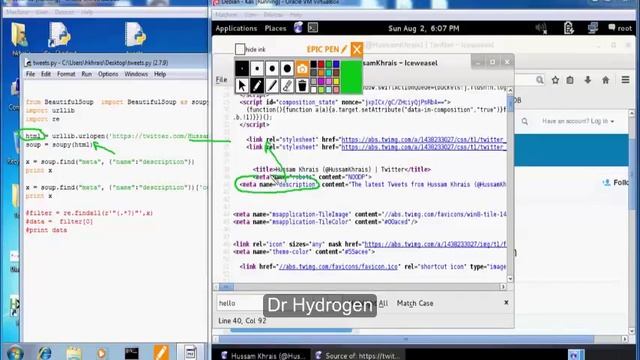
Task: Open the command prompt taskbar icon
Action: (x=131, y=353)
